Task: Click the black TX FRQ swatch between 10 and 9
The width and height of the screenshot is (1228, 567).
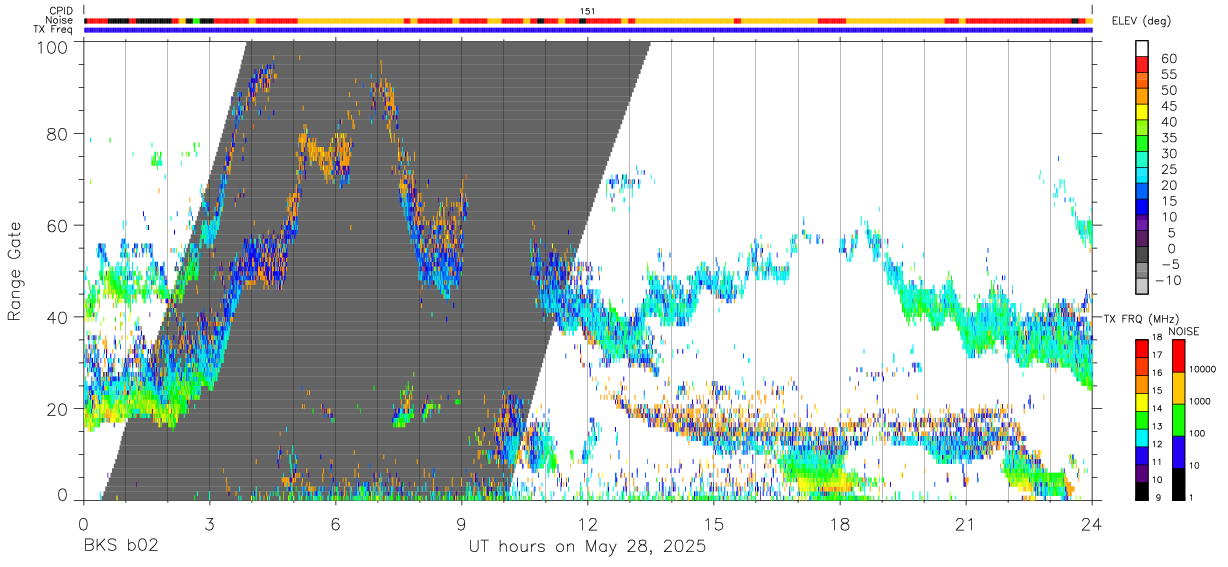Action: coord(1142,490)
